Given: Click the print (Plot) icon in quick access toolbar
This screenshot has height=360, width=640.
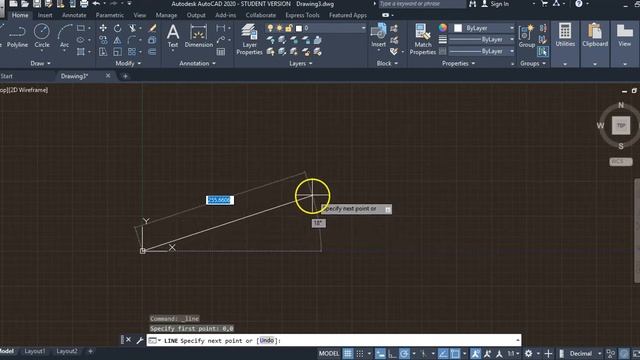Looking at the screenshot, I should point(84,4).
